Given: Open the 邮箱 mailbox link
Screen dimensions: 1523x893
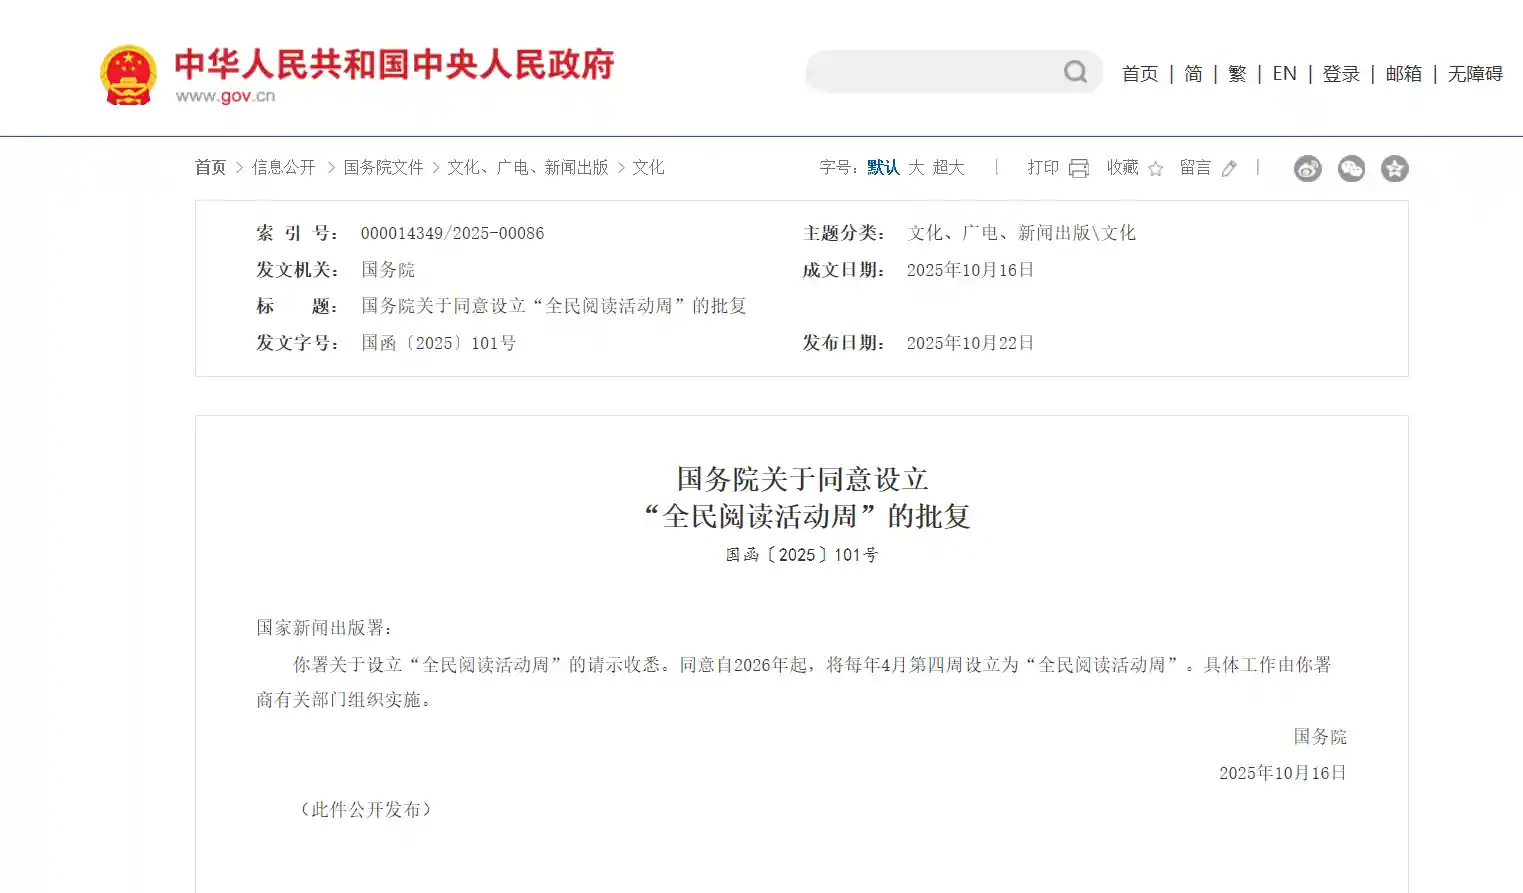Looking at the screenshot, I should [1403, 74].
